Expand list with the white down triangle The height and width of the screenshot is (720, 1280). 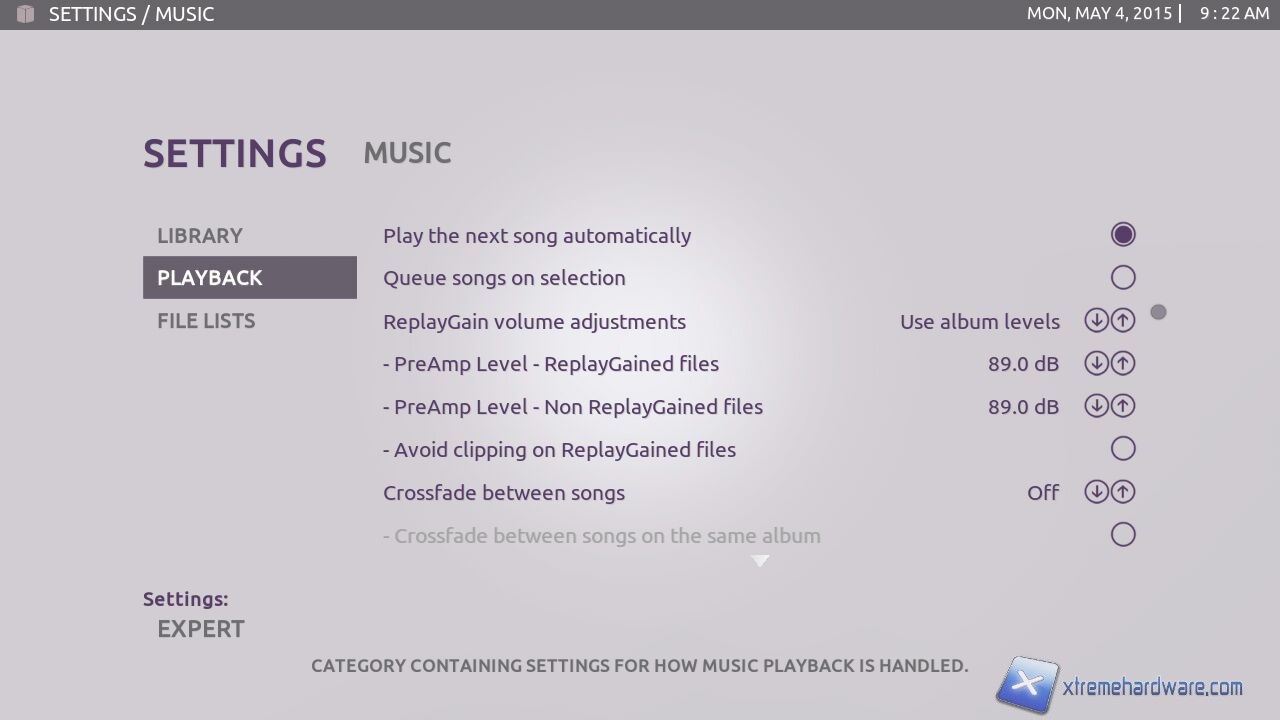760,561
